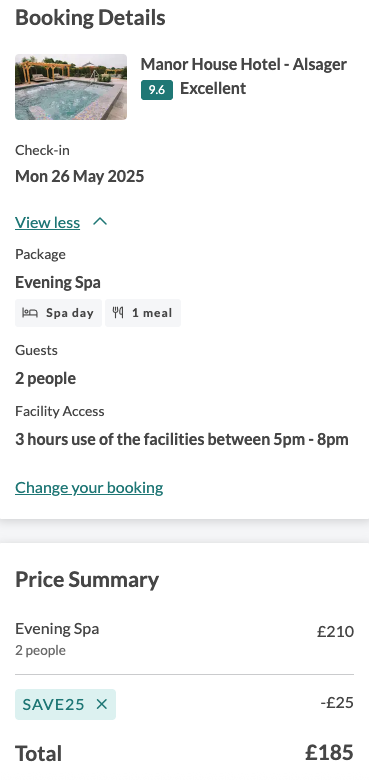Click the 9.6 rating badge
This screenshot has width=369, height=780.
click(157, 90)
